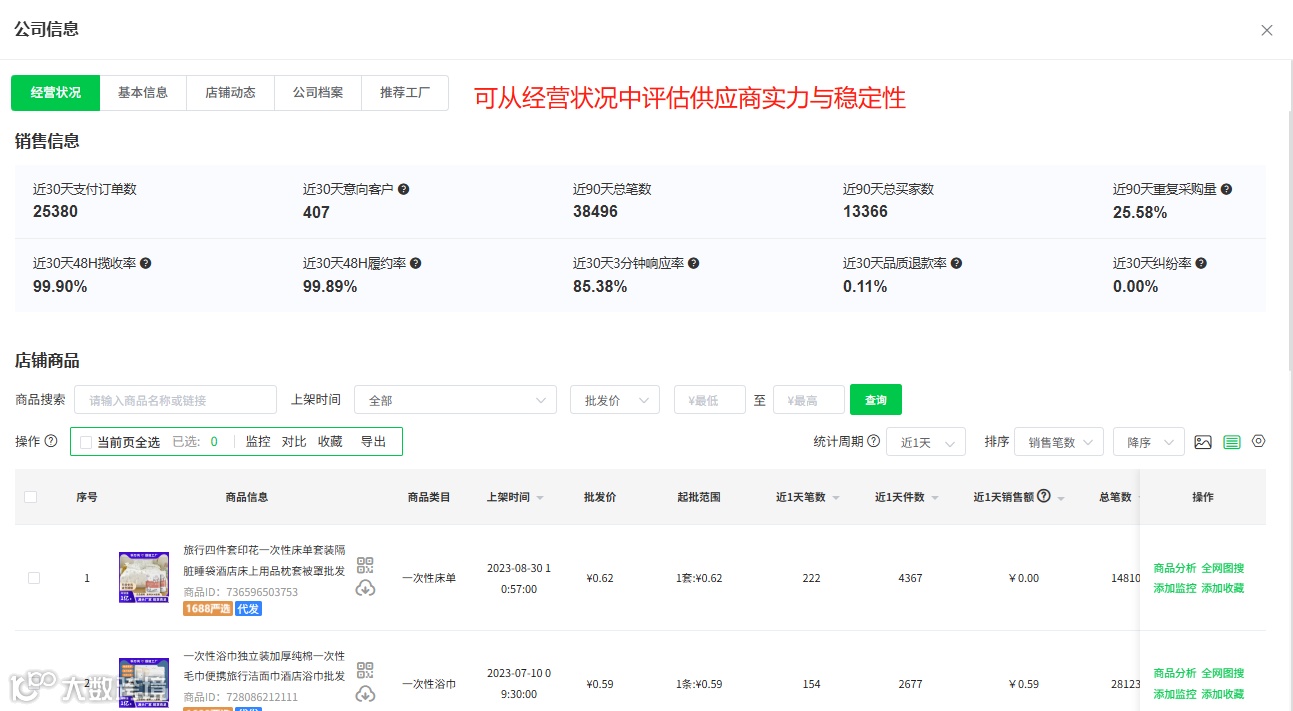The width and height of the screenshot is (1293, 711).
Task: Click help icon beside 近30天纠纷率
Action: (x=1201, y=263)
